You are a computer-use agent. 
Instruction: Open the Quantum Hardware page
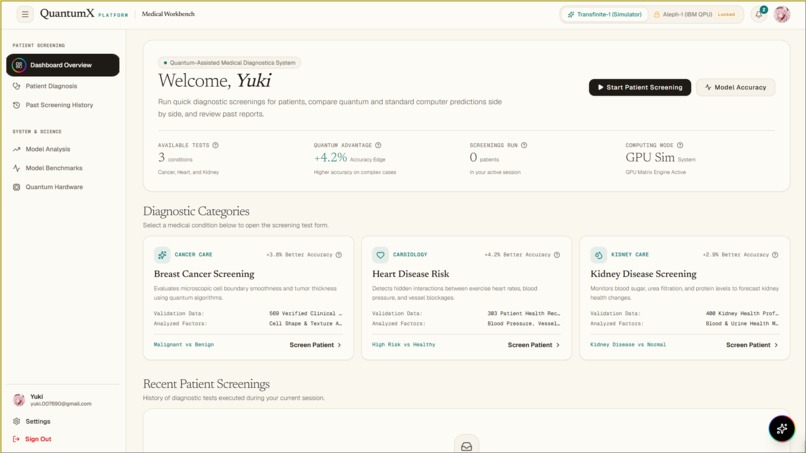tap(63, 187)
